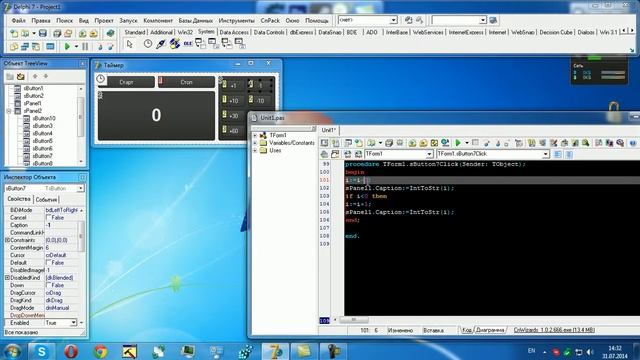The image size is (640, 360).
Task: Open the dropdown arrow next to the main toolbar Run button
Action: 76,47
